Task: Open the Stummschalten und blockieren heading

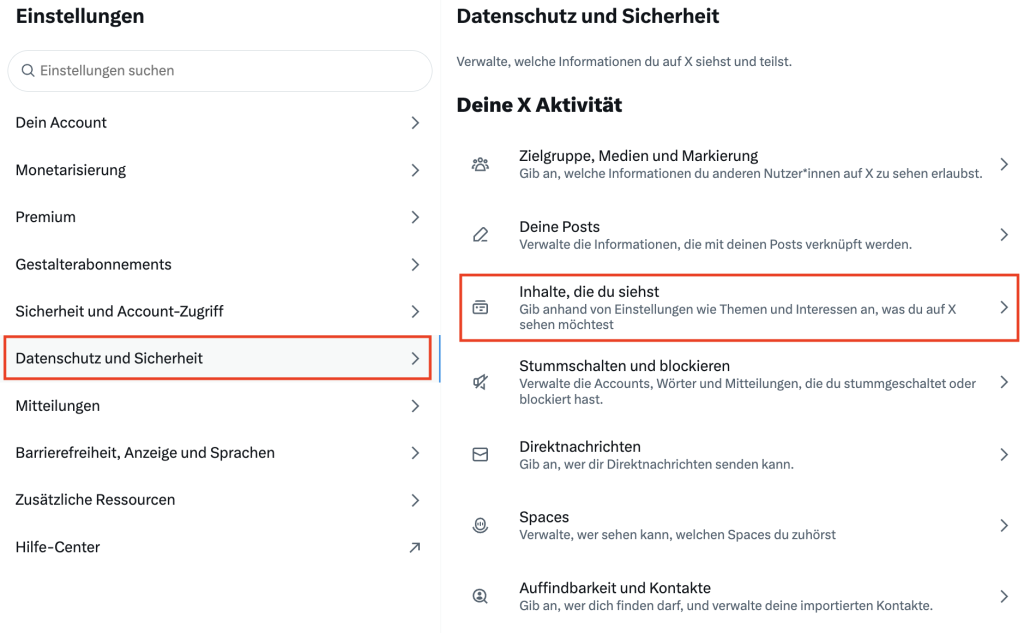Action: click(624, 366)
